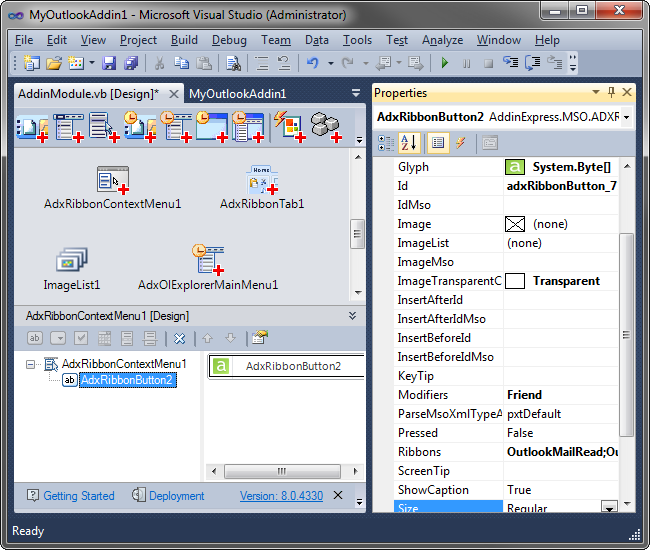Click the ImageTransparentColor white swatch
Screen dimensions: 650x550
pyautogui.click(x=515, y=281)
